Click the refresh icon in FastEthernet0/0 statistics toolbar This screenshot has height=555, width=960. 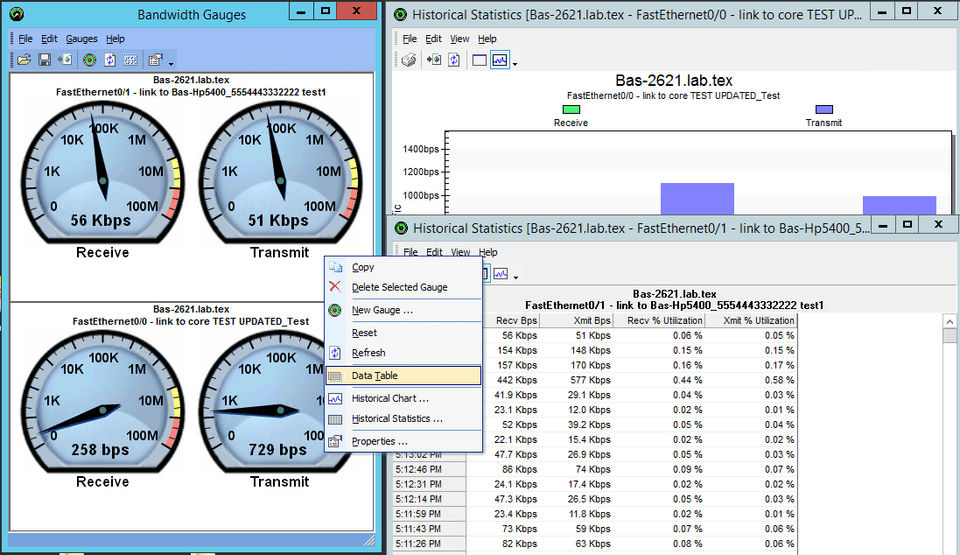coord(454,60)
